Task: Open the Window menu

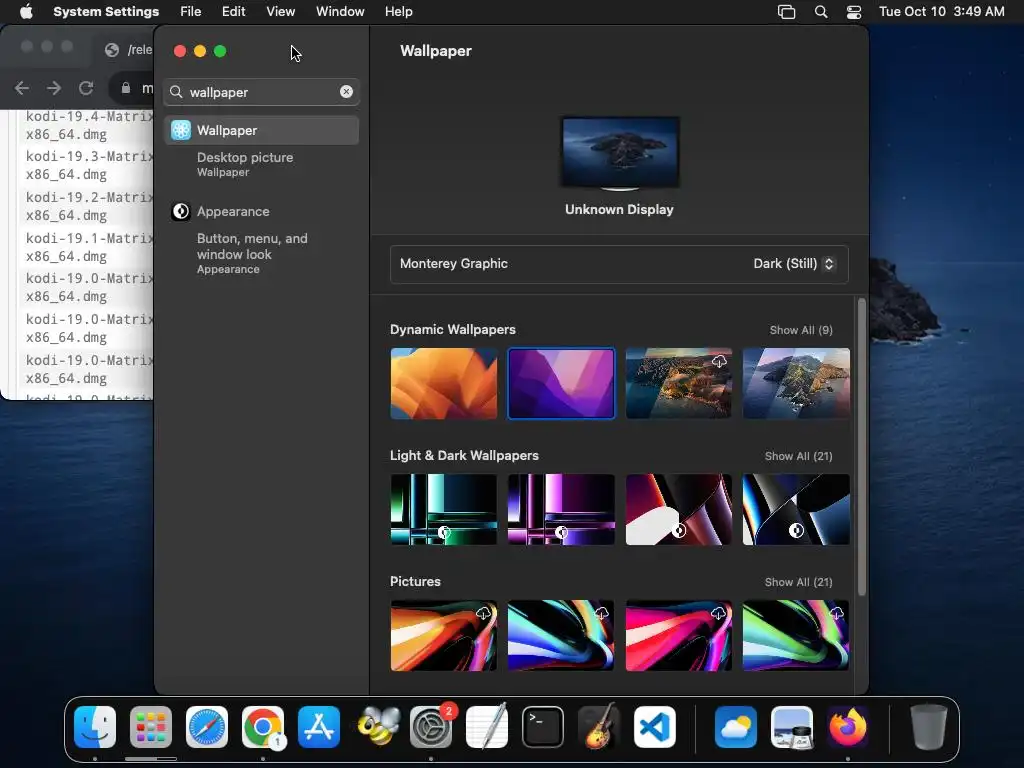Action: click(340, 12)
